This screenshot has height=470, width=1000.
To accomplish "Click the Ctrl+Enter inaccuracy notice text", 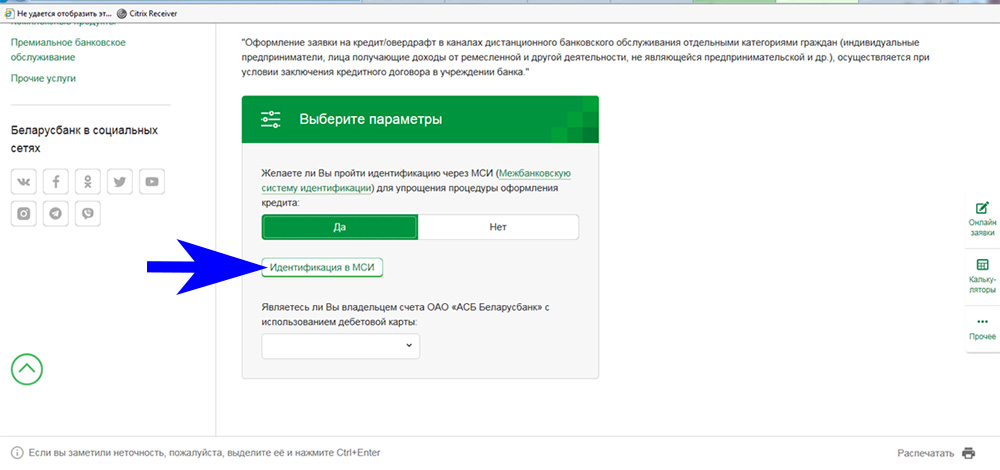I will pyautogui.click(x=204, y=453).
